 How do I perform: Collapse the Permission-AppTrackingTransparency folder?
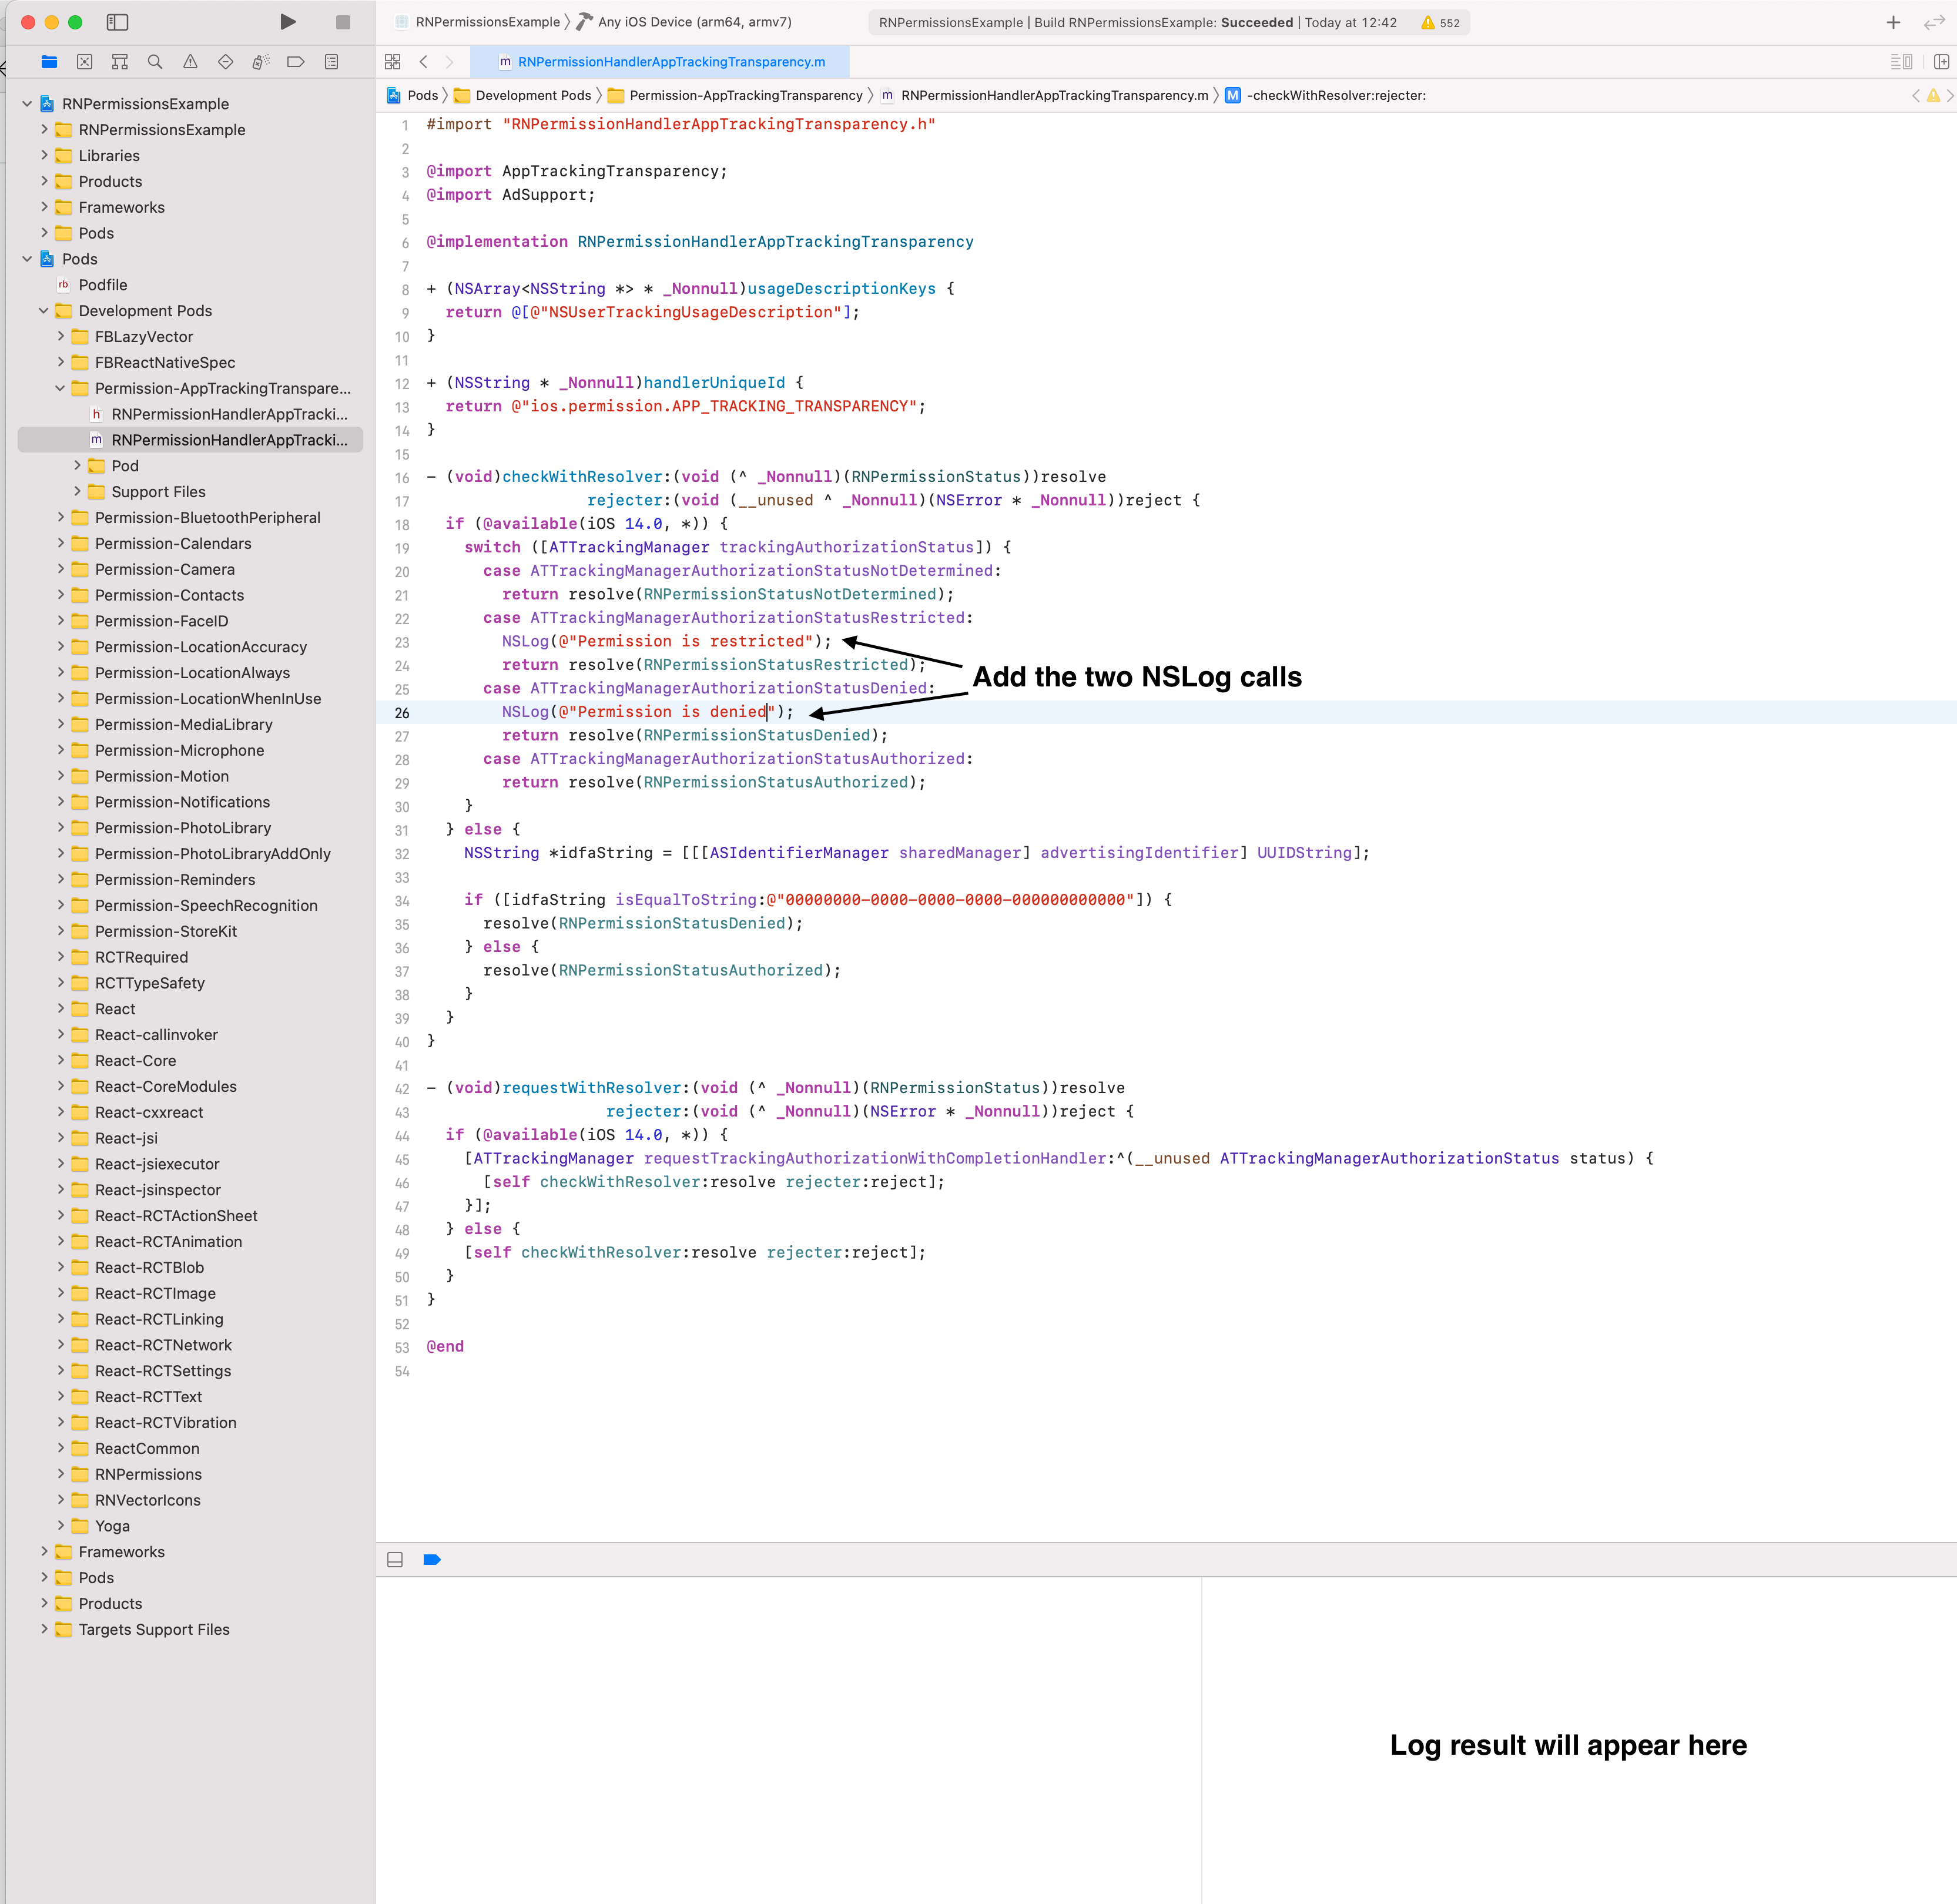coord(61,388)
